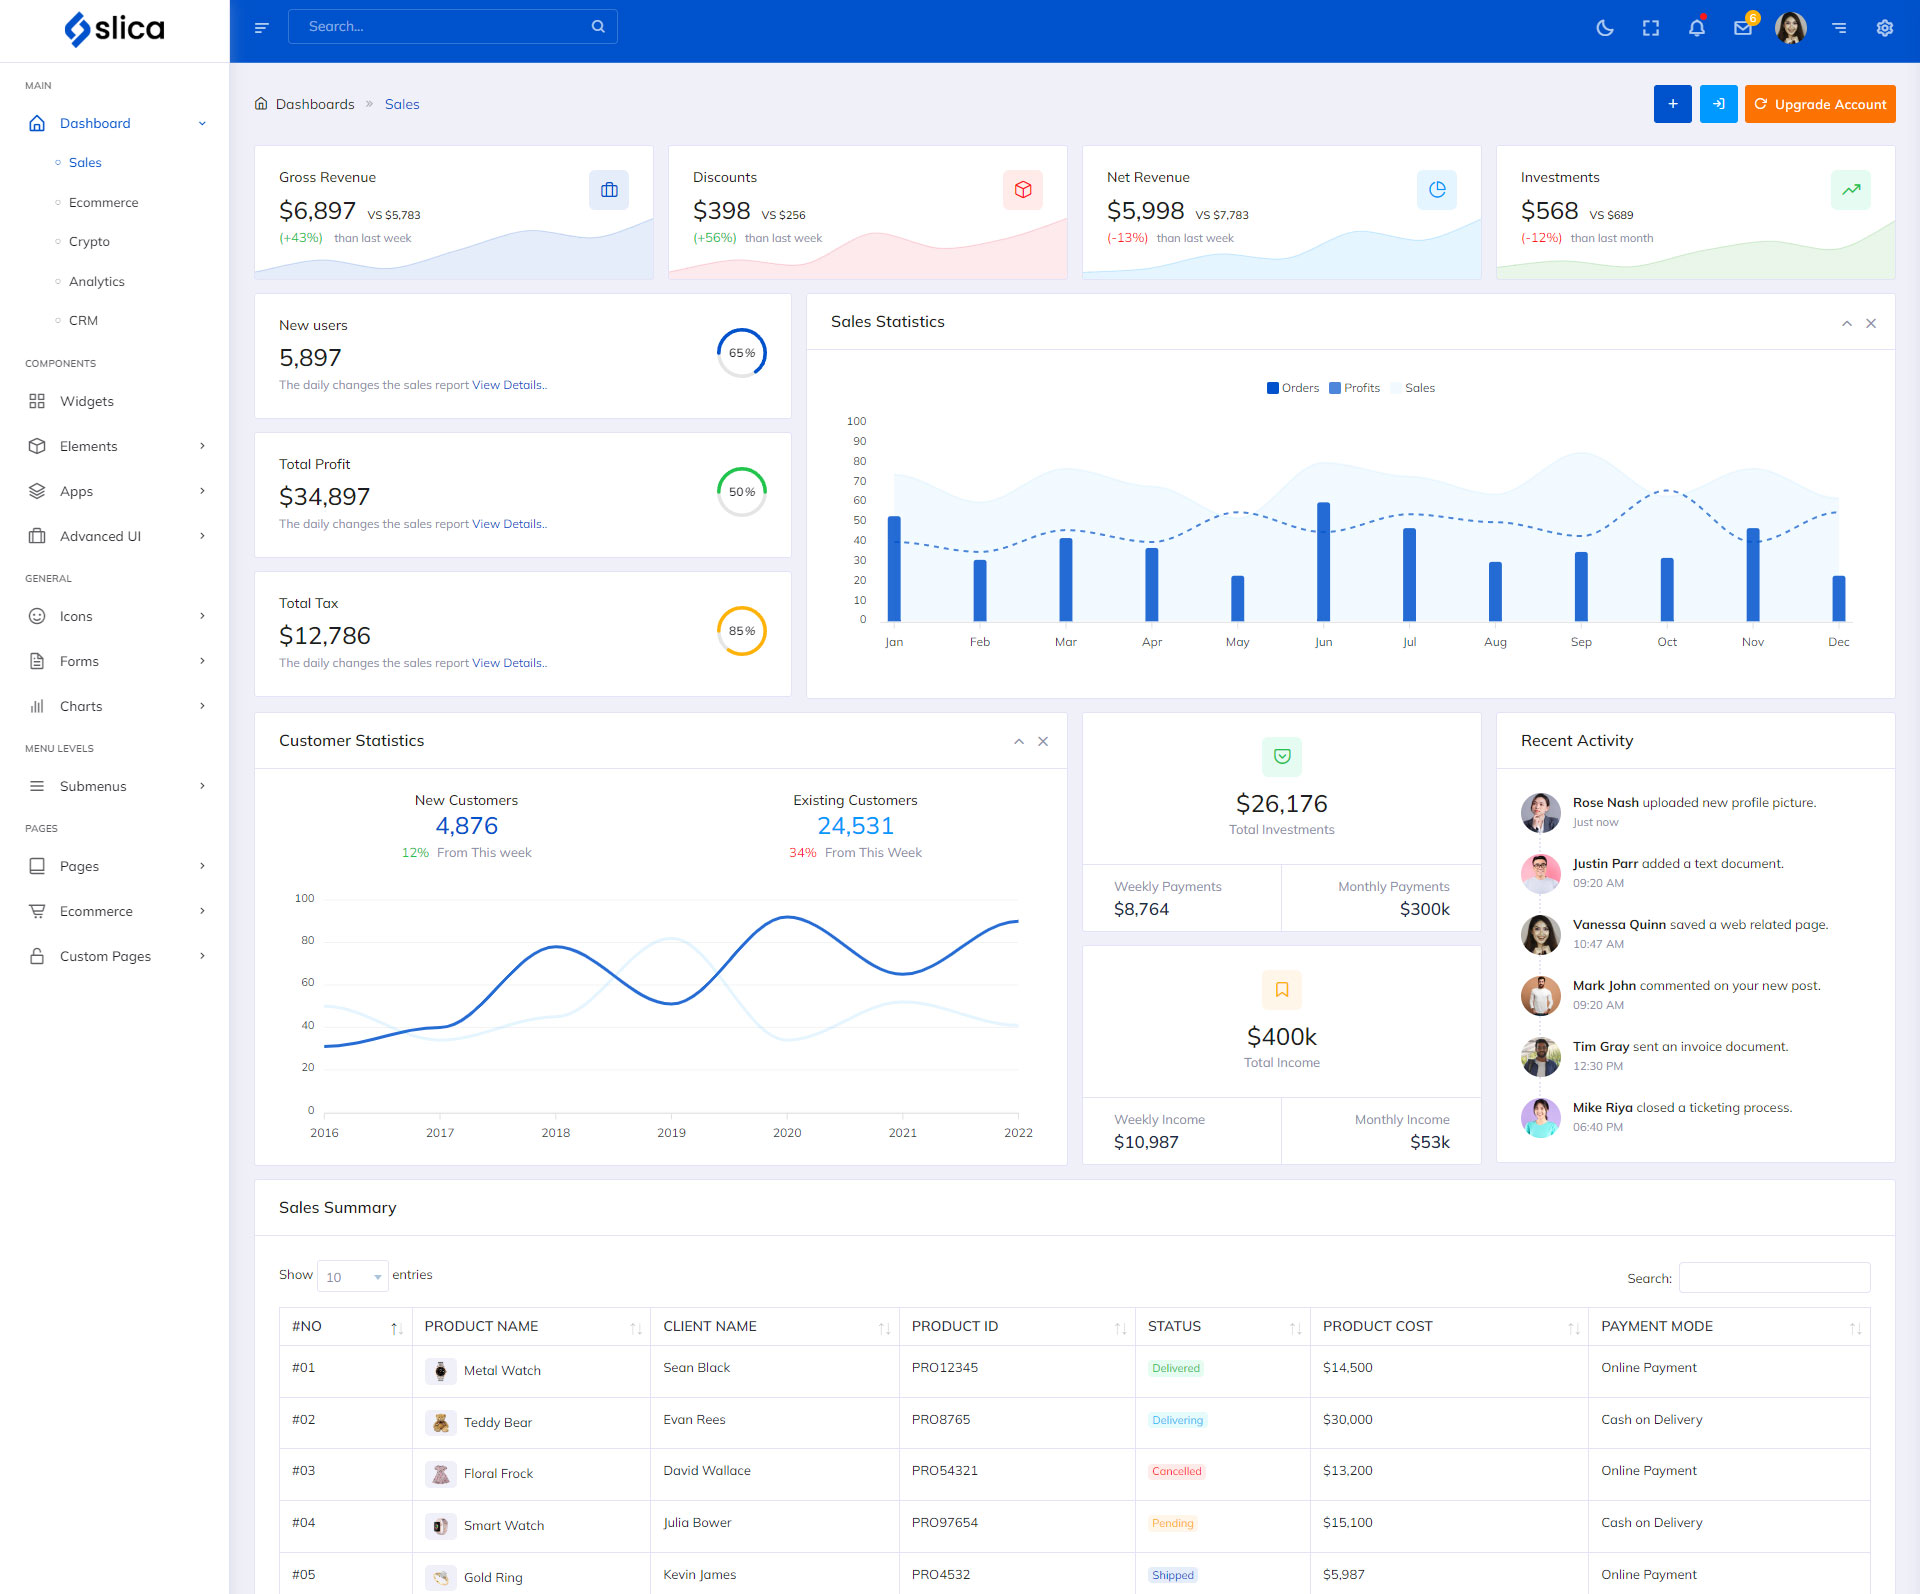Click the blue plus button
This screenshot has height=1594, width=1920.
[1672, 104]
